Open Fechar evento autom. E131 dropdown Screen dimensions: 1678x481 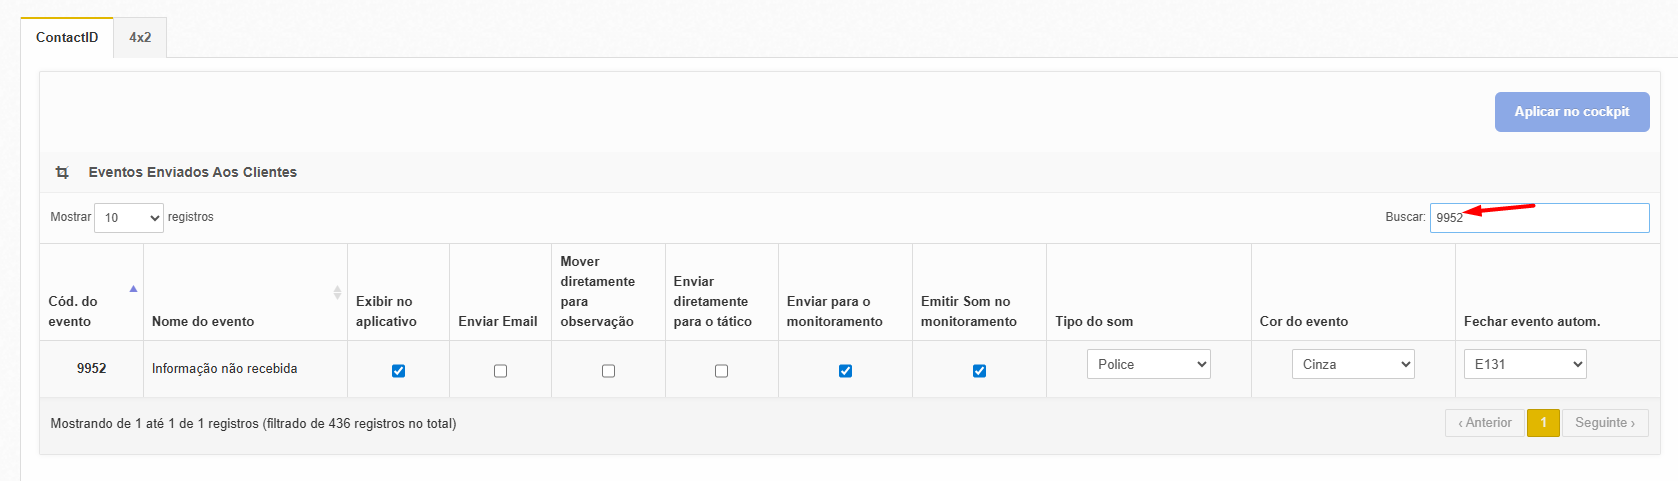pyautogui.click(x=1524, y=364)
